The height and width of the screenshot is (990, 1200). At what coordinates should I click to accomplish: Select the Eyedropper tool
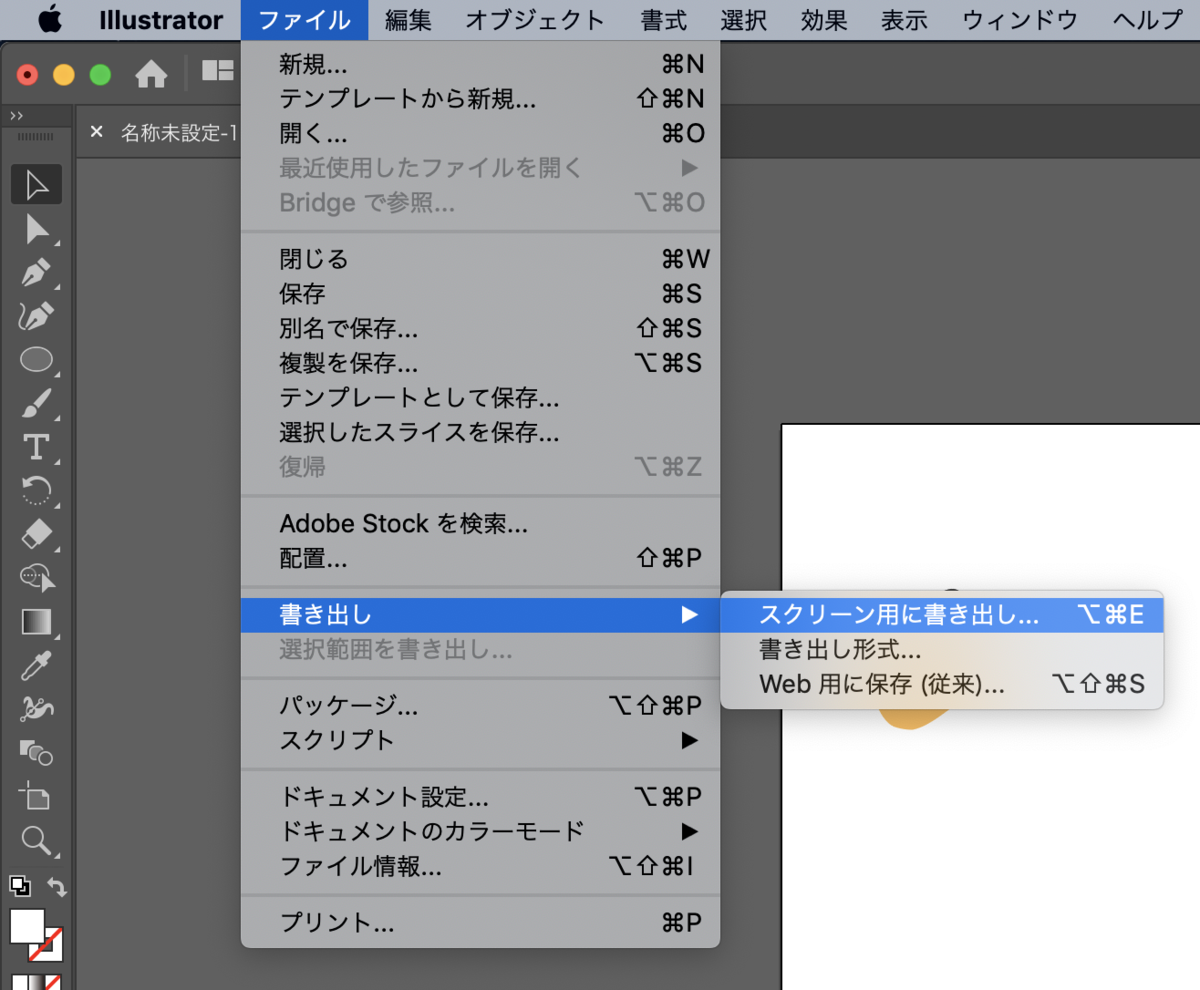pyautogui.click(x=36, y=665)
